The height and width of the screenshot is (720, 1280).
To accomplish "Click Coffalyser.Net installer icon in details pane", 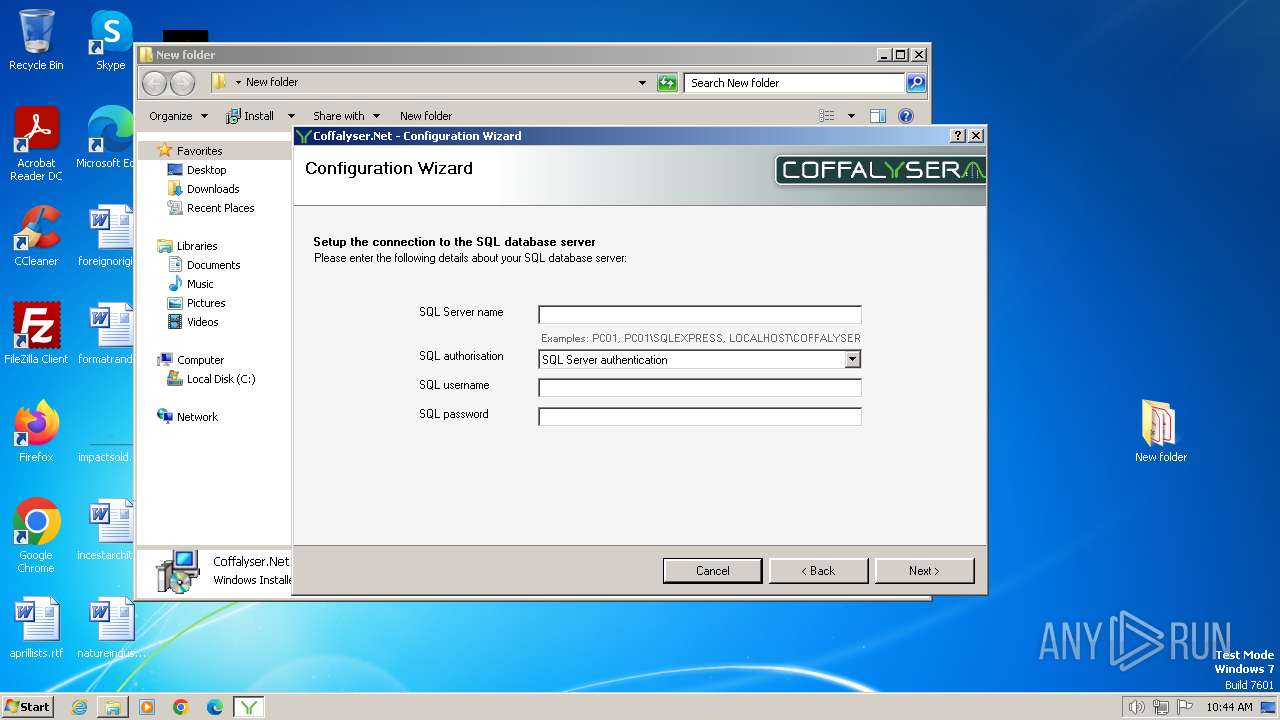I will (x=178, y=571).
